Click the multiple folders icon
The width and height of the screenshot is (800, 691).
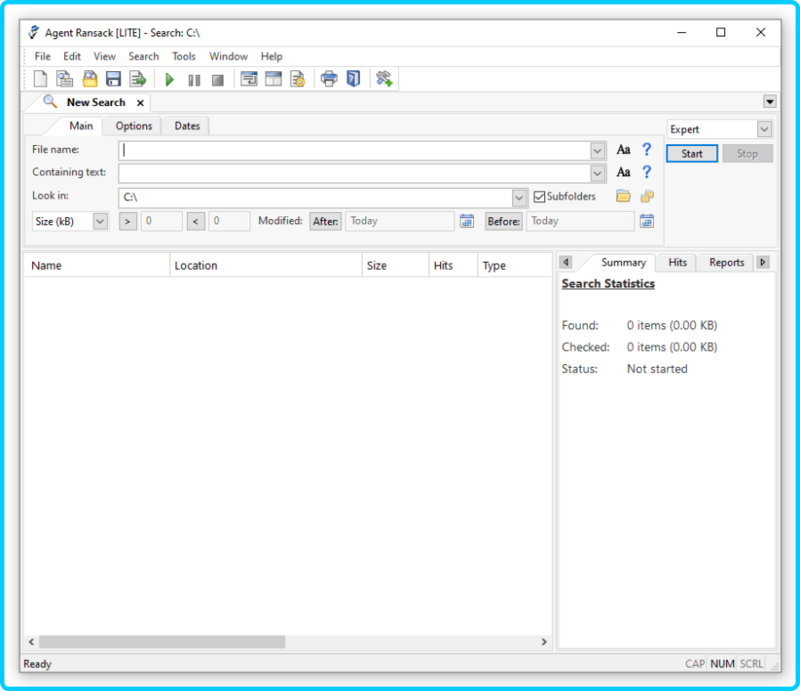(x=647, y=196)
